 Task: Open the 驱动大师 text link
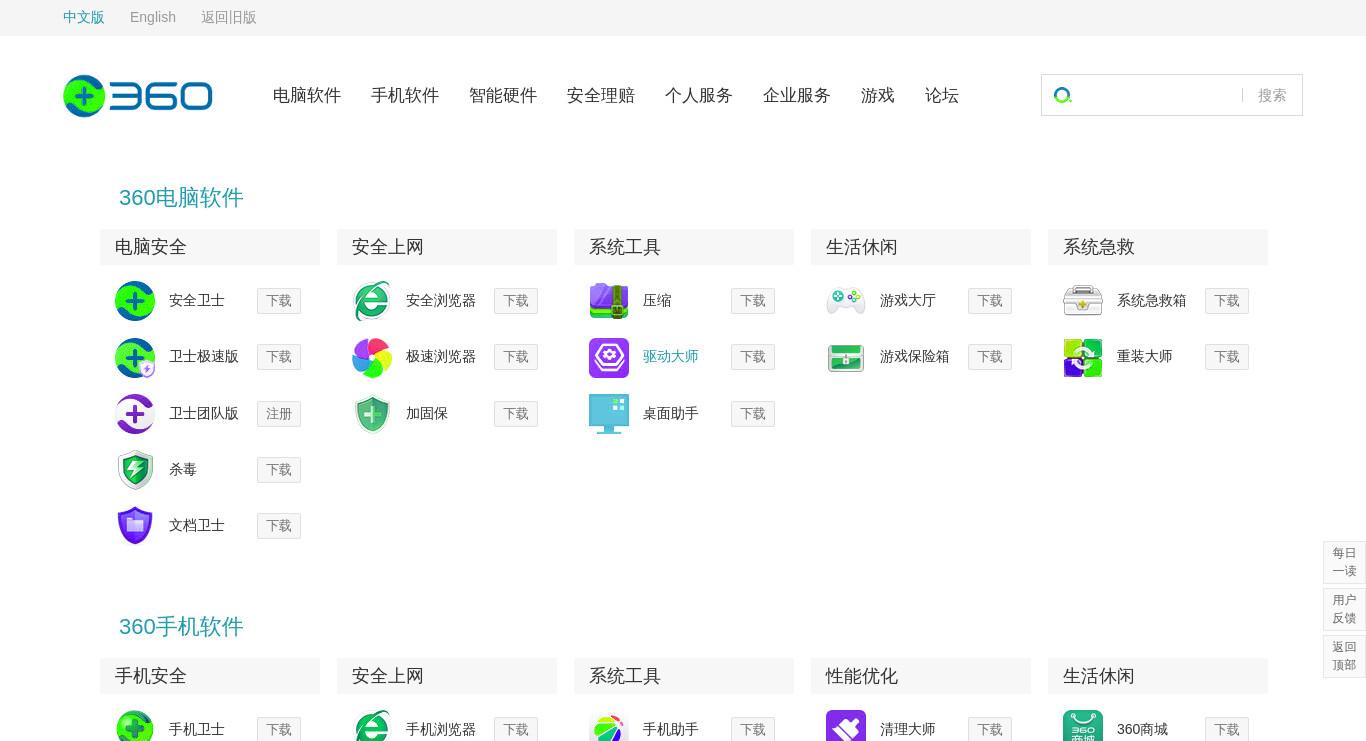tap(671, 357)
